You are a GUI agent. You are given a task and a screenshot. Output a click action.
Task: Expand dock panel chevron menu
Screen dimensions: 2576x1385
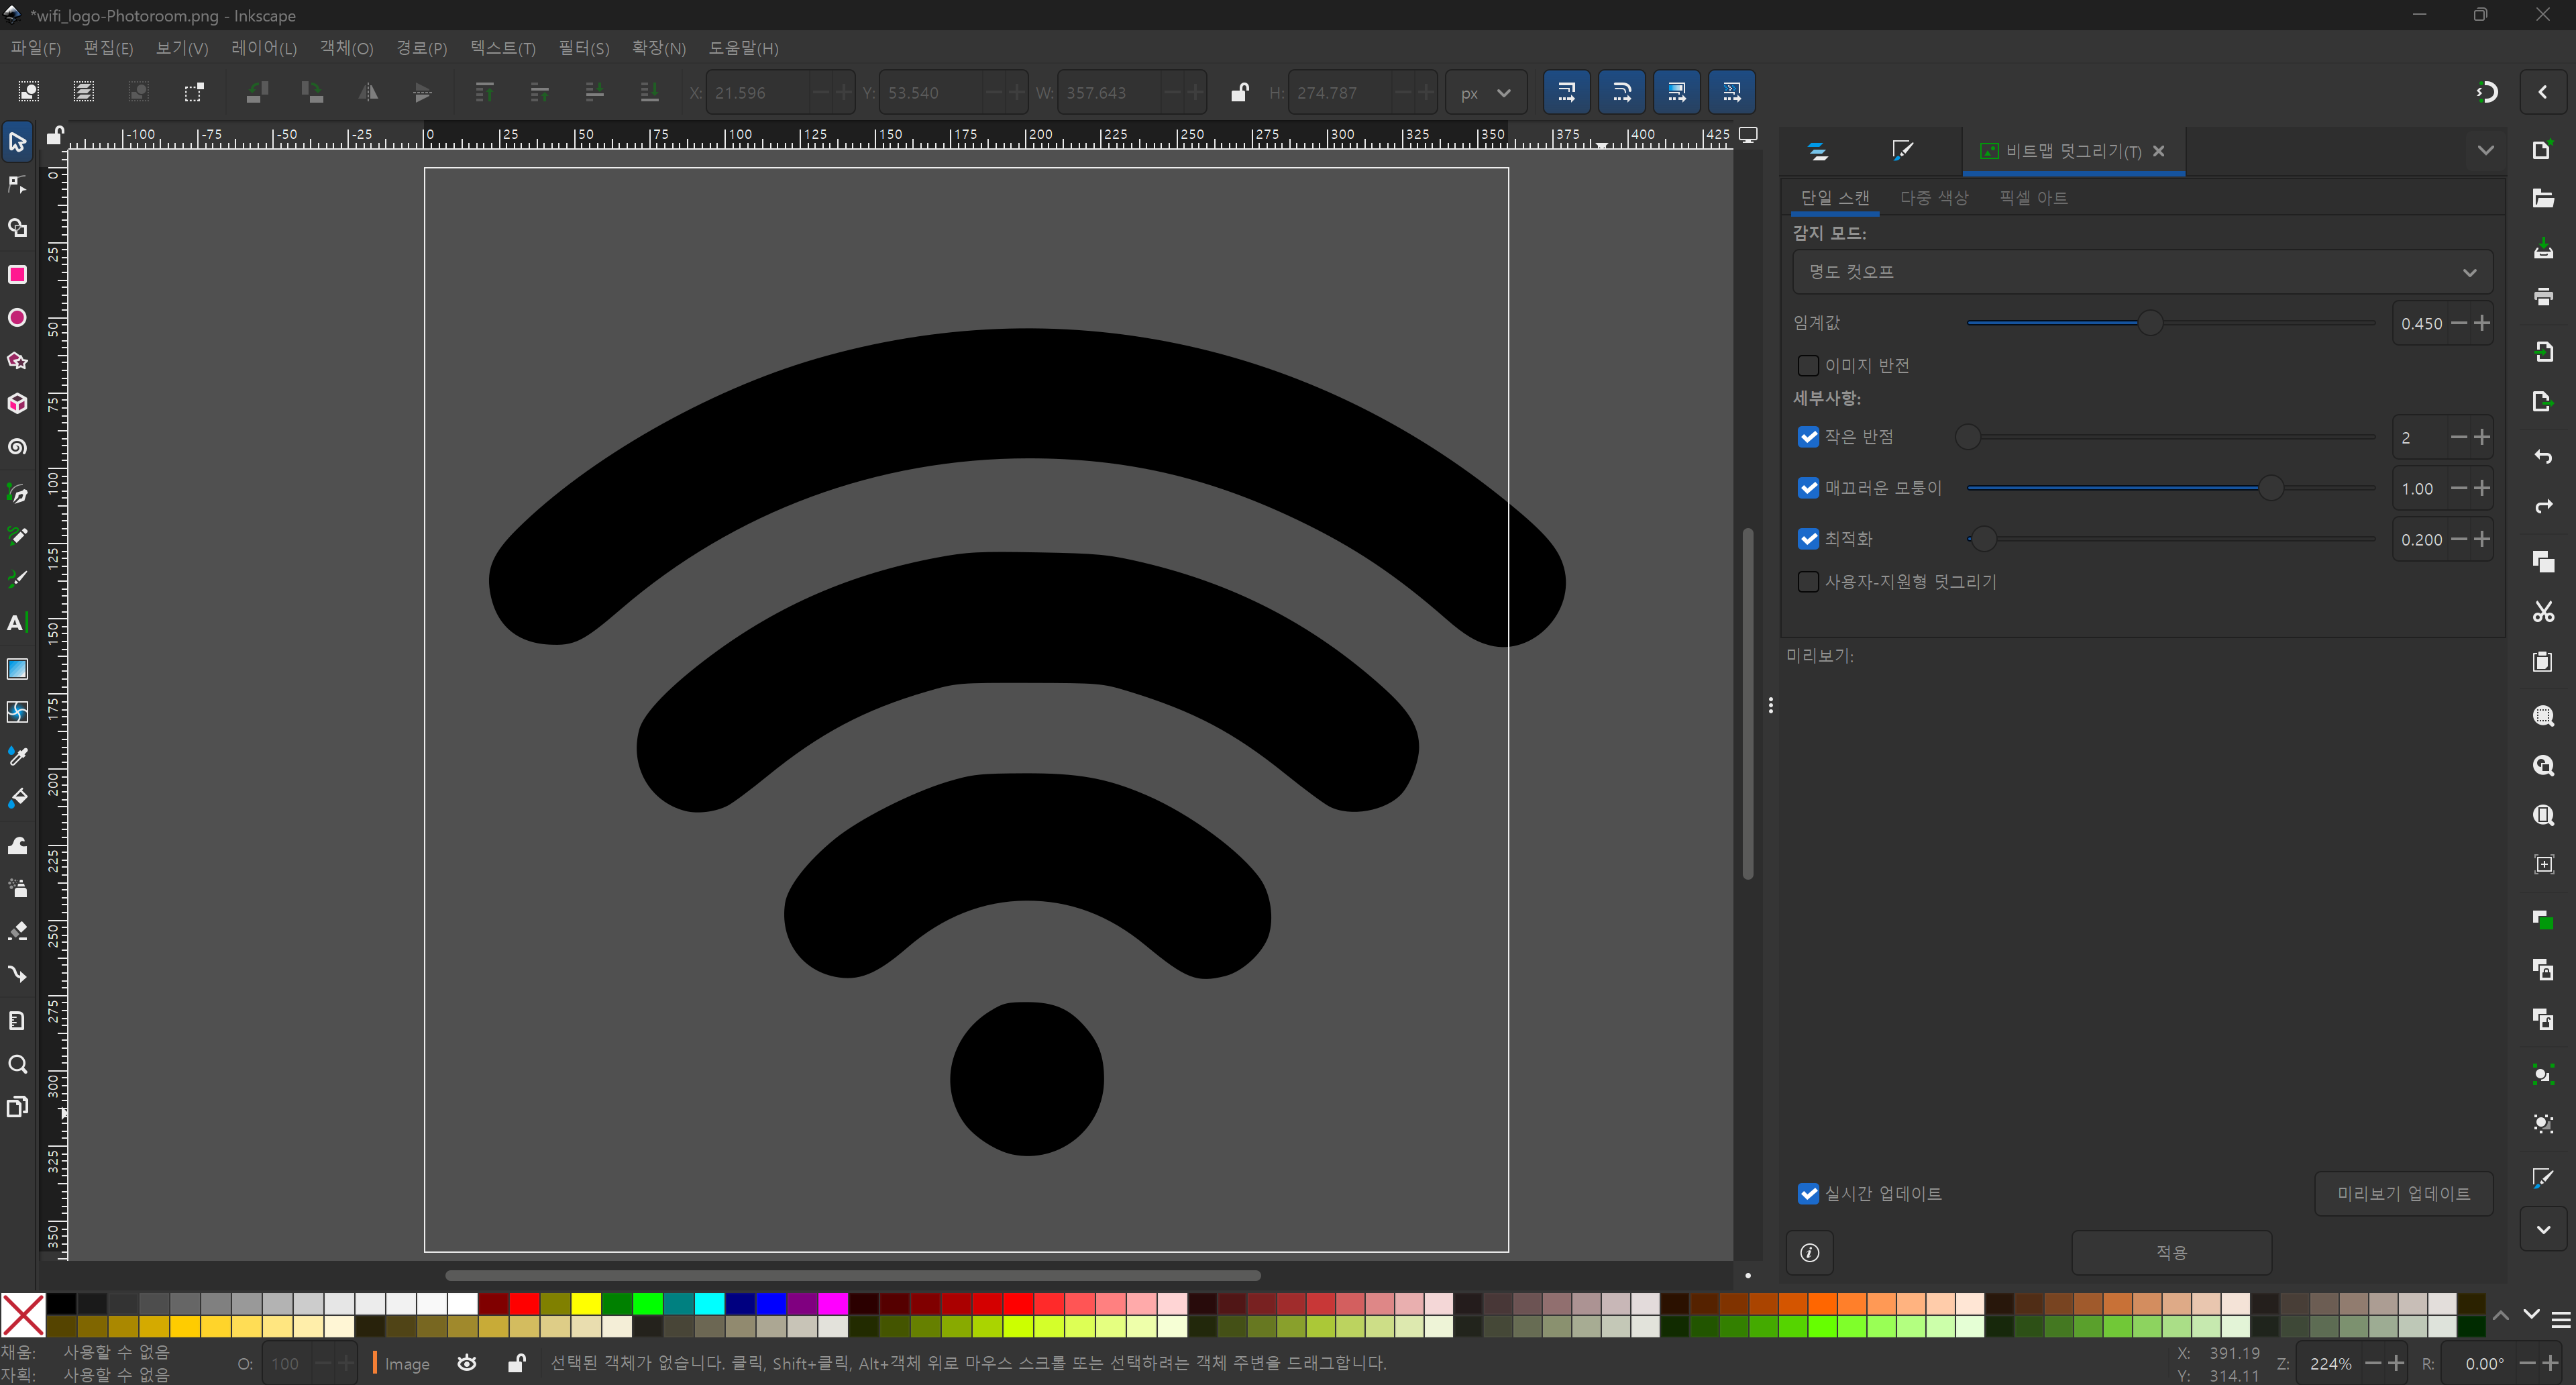point(2485,151)
